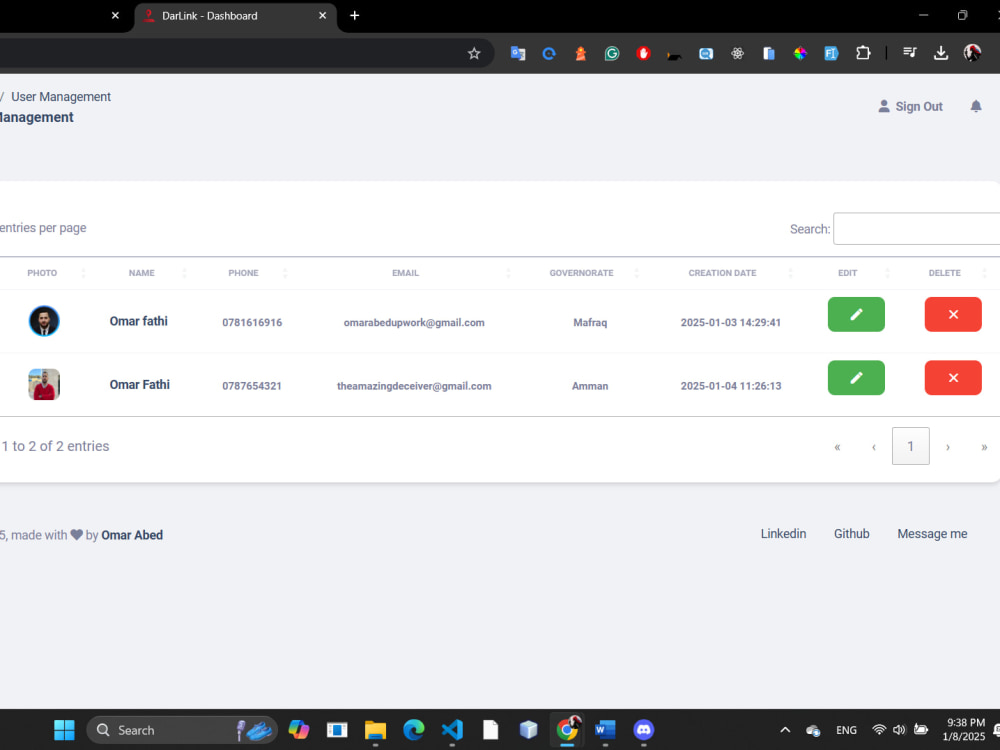The width and height of the screenshot is (1000, 750).
Task: Sort table by Phone column
Action: (244, 273)
